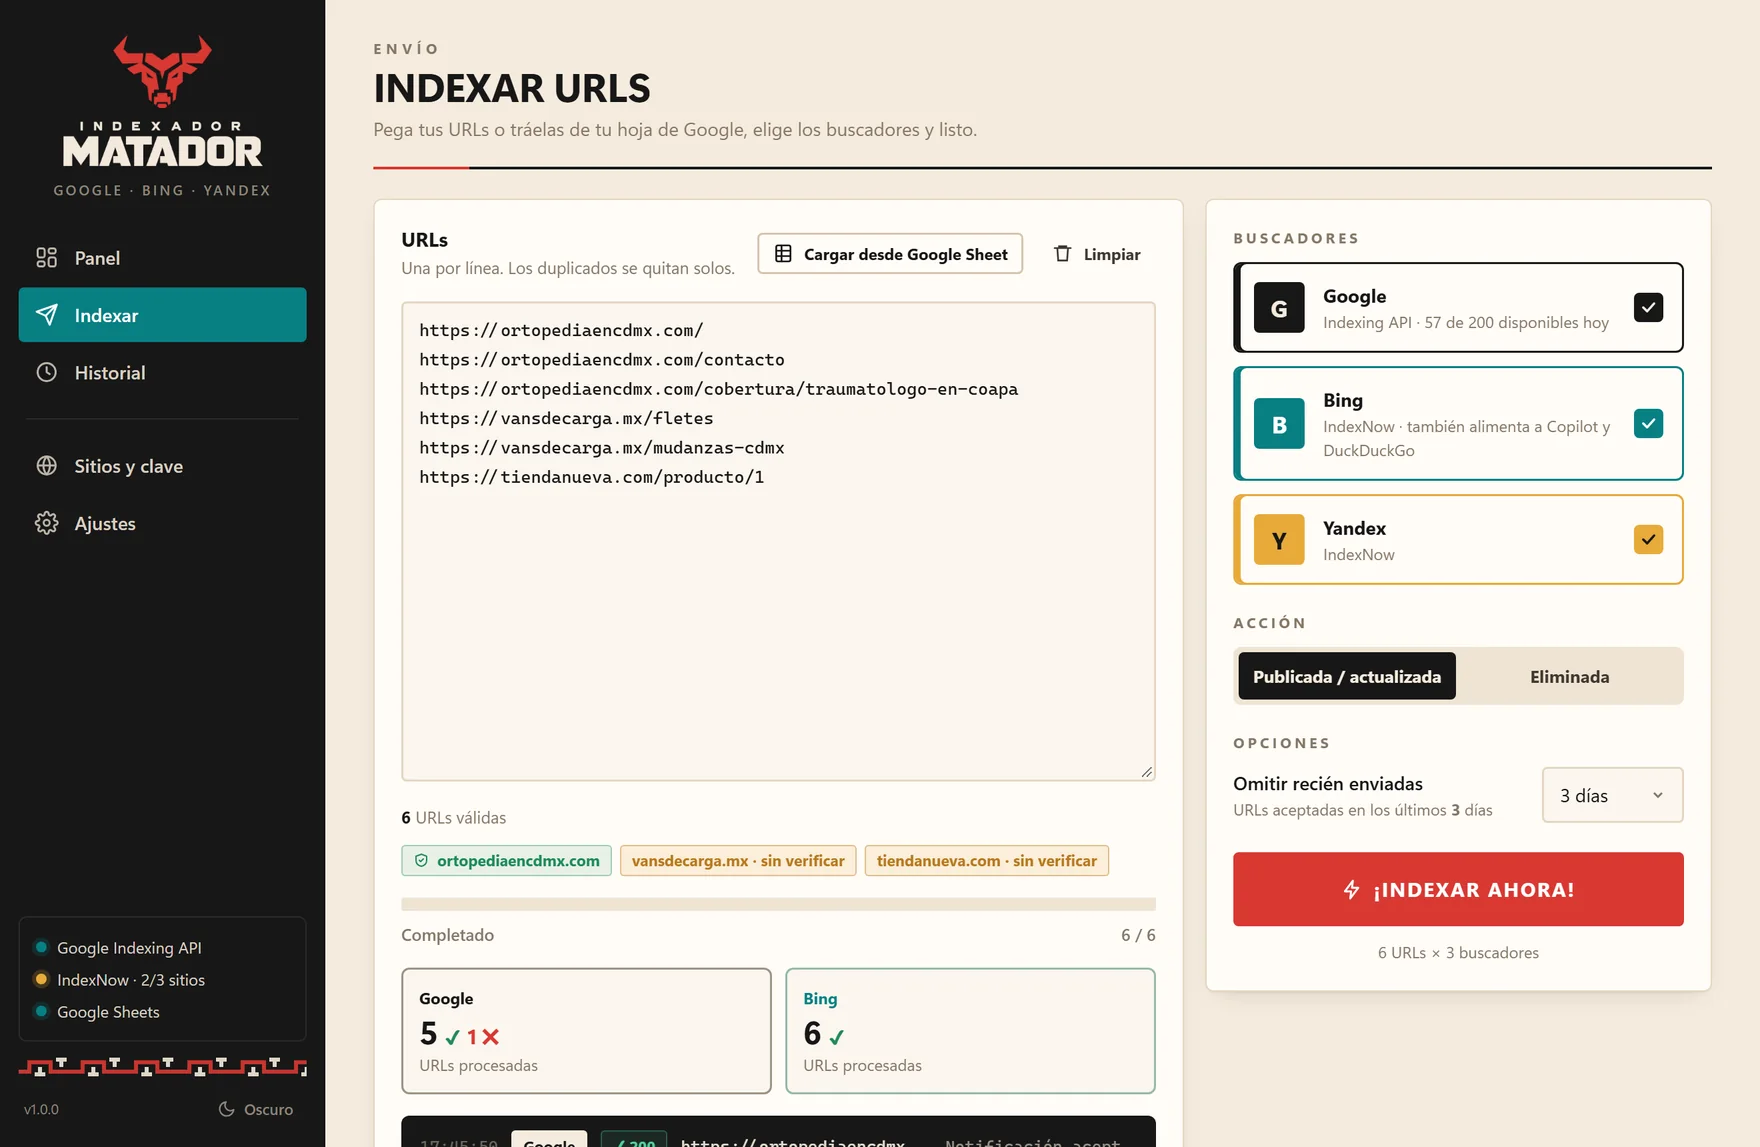Click the Google Sheet table icon
Screen dimensions: 1760x1147
pyautogui.click(x=783, y=254)
